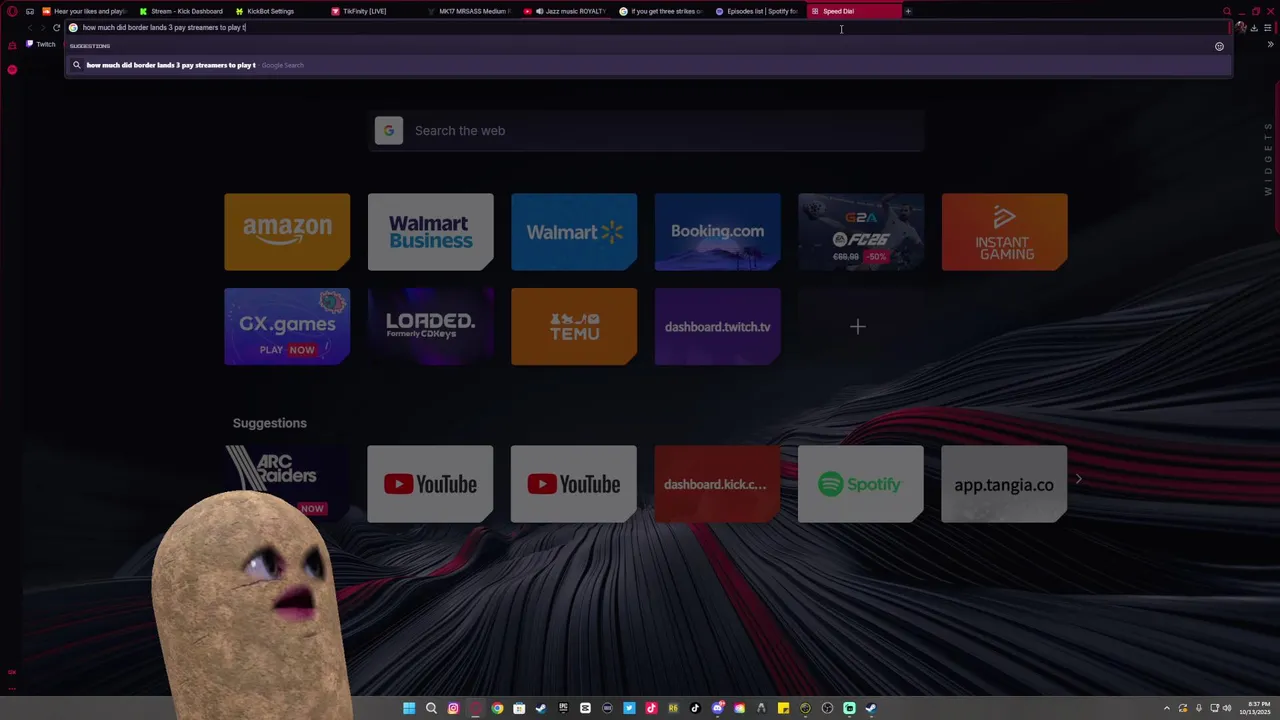
Task: Open TikTok black taskbar icon
Action: coord(695,708)
